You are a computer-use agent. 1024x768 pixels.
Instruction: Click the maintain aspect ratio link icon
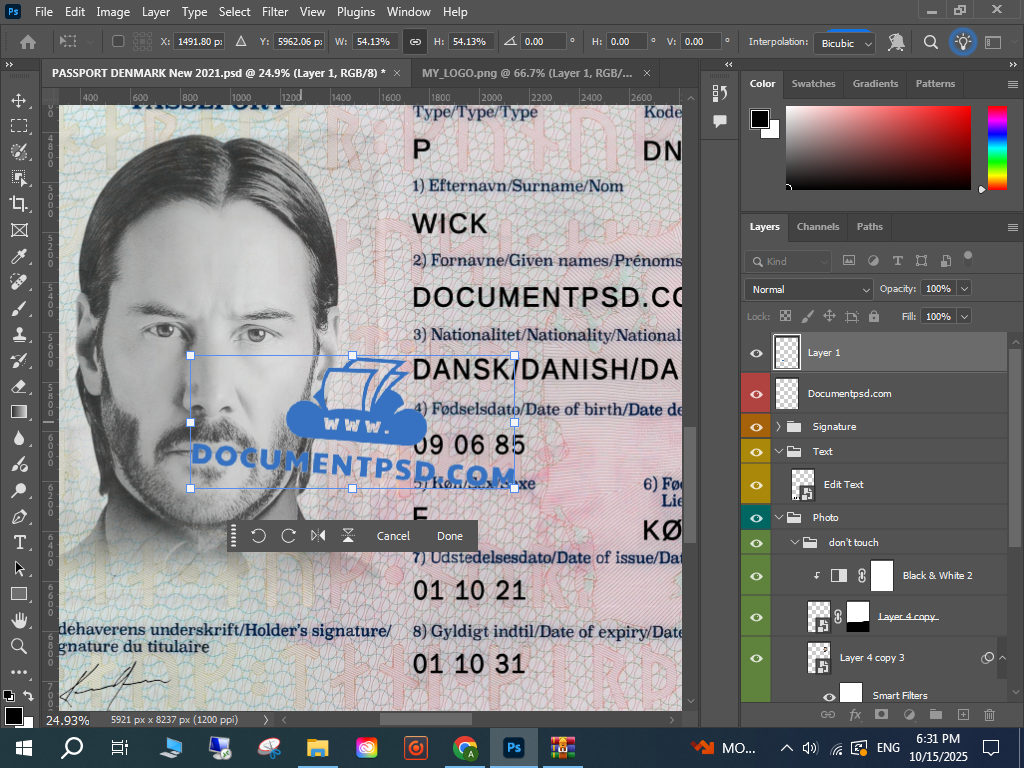click(414, 42)
